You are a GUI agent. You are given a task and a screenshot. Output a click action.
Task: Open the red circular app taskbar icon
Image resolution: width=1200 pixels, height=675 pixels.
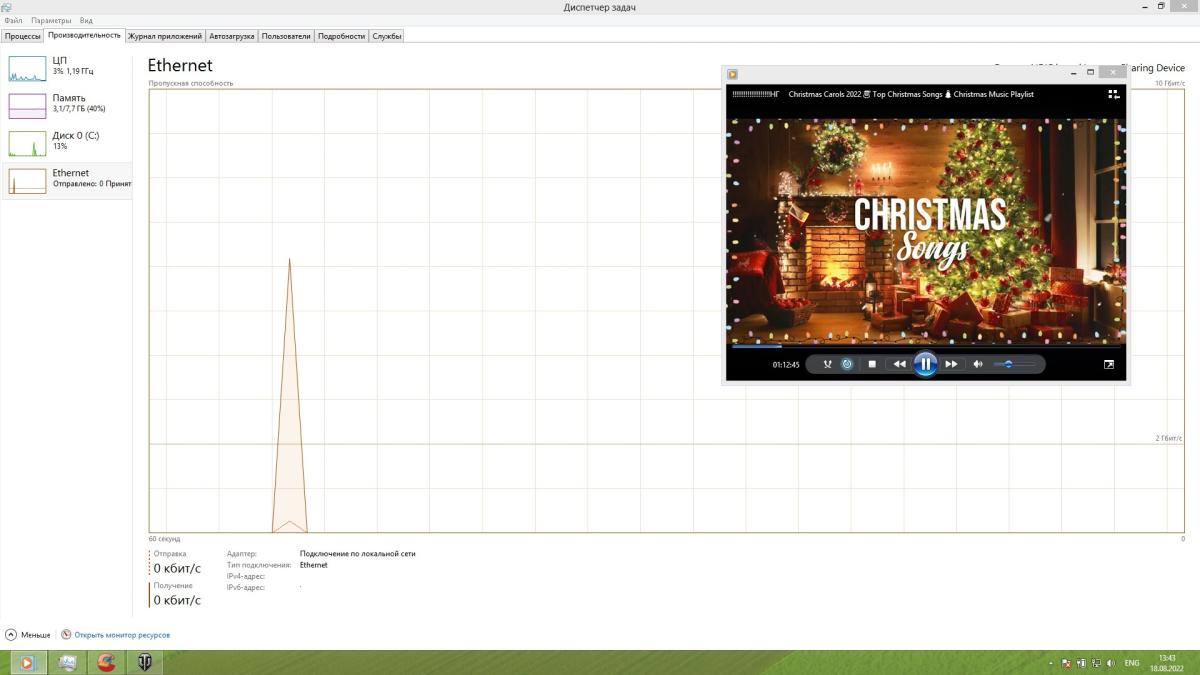(106, 663)
